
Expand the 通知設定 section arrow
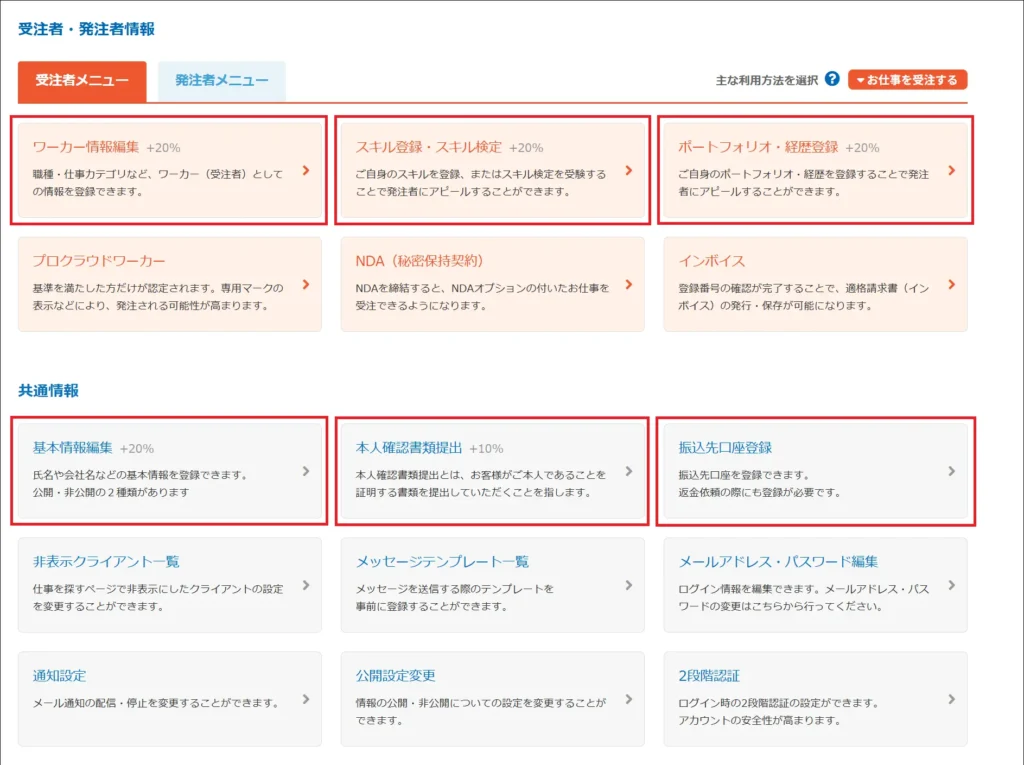tap(306, 700)
